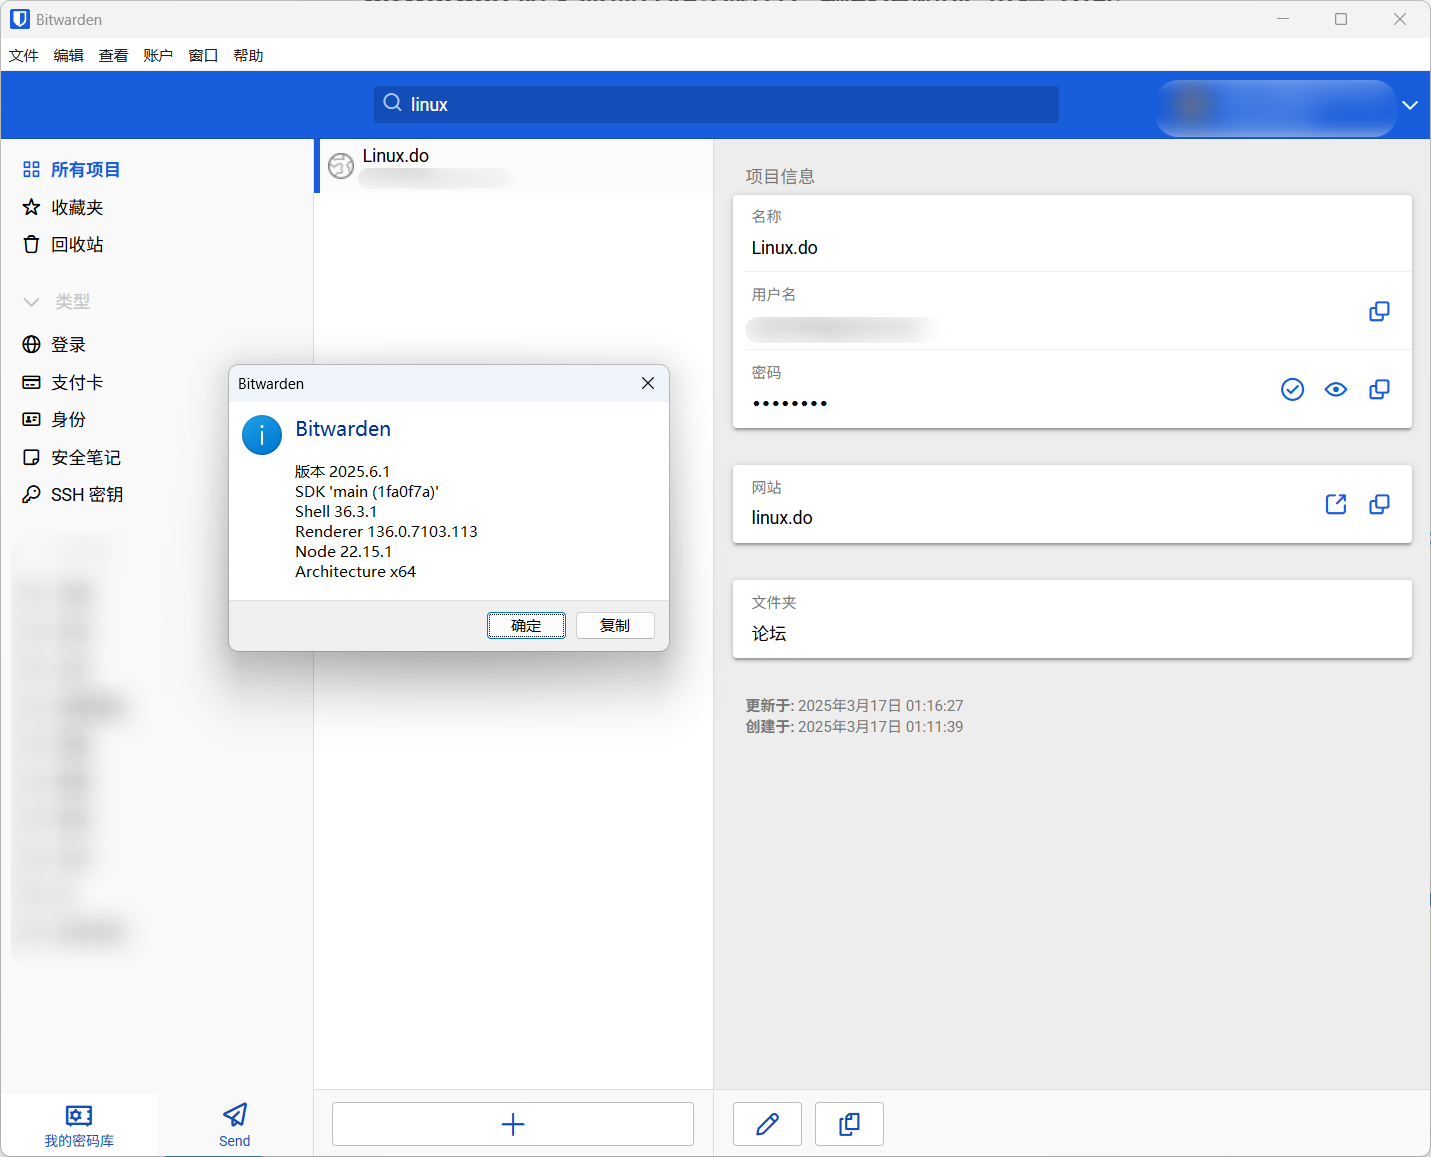Open the 文件 menu
The height and width of the screenshot is (1157, 1431).
coord(24,55)
